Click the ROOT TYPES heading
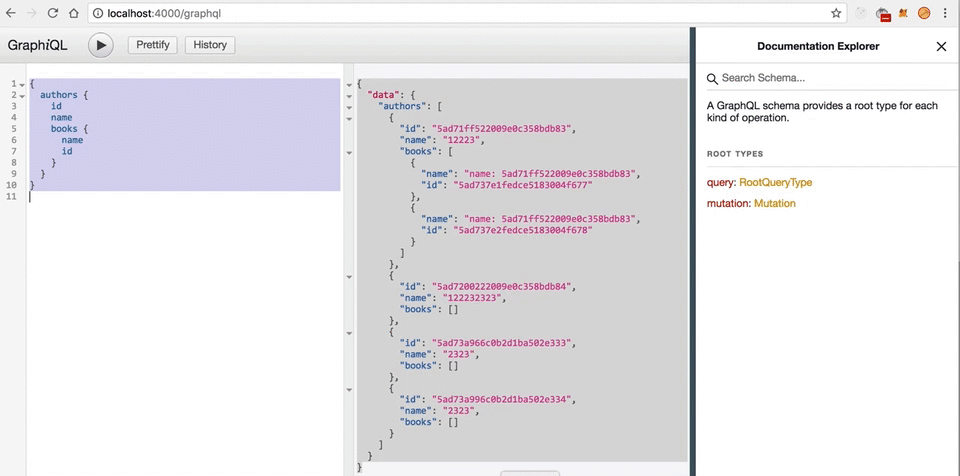960x476 pixels. pyautogui.click(x=735, y=154)
